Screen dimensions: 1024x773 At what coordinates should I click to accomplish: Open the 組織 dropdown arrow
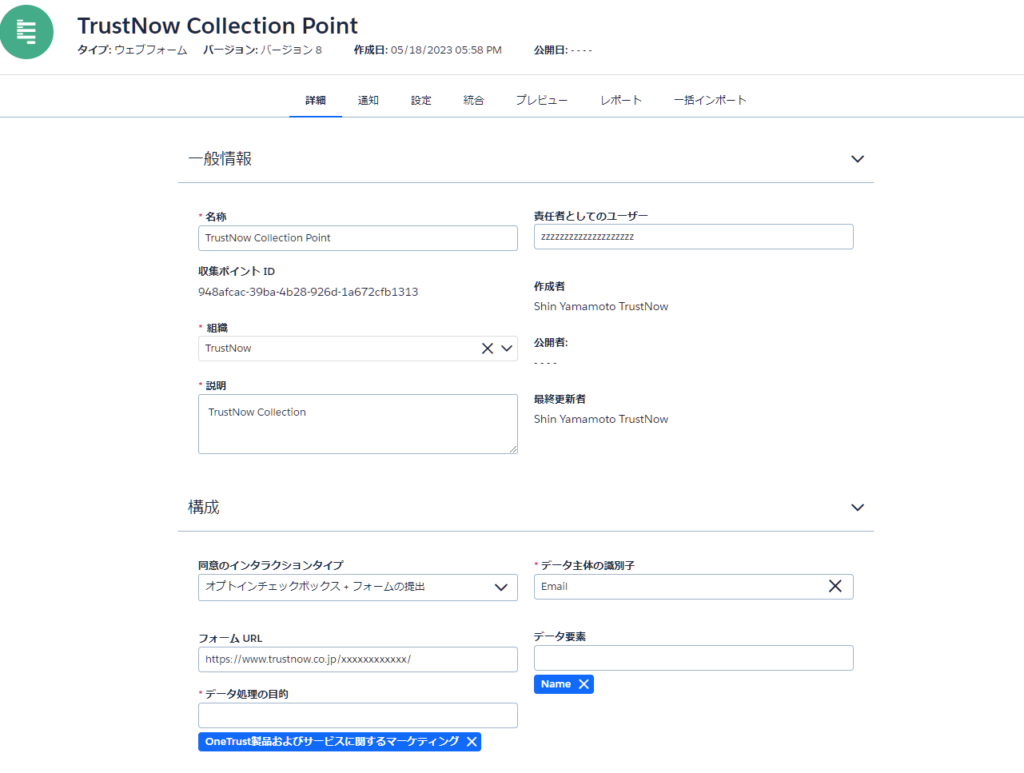tap(506, 348)
